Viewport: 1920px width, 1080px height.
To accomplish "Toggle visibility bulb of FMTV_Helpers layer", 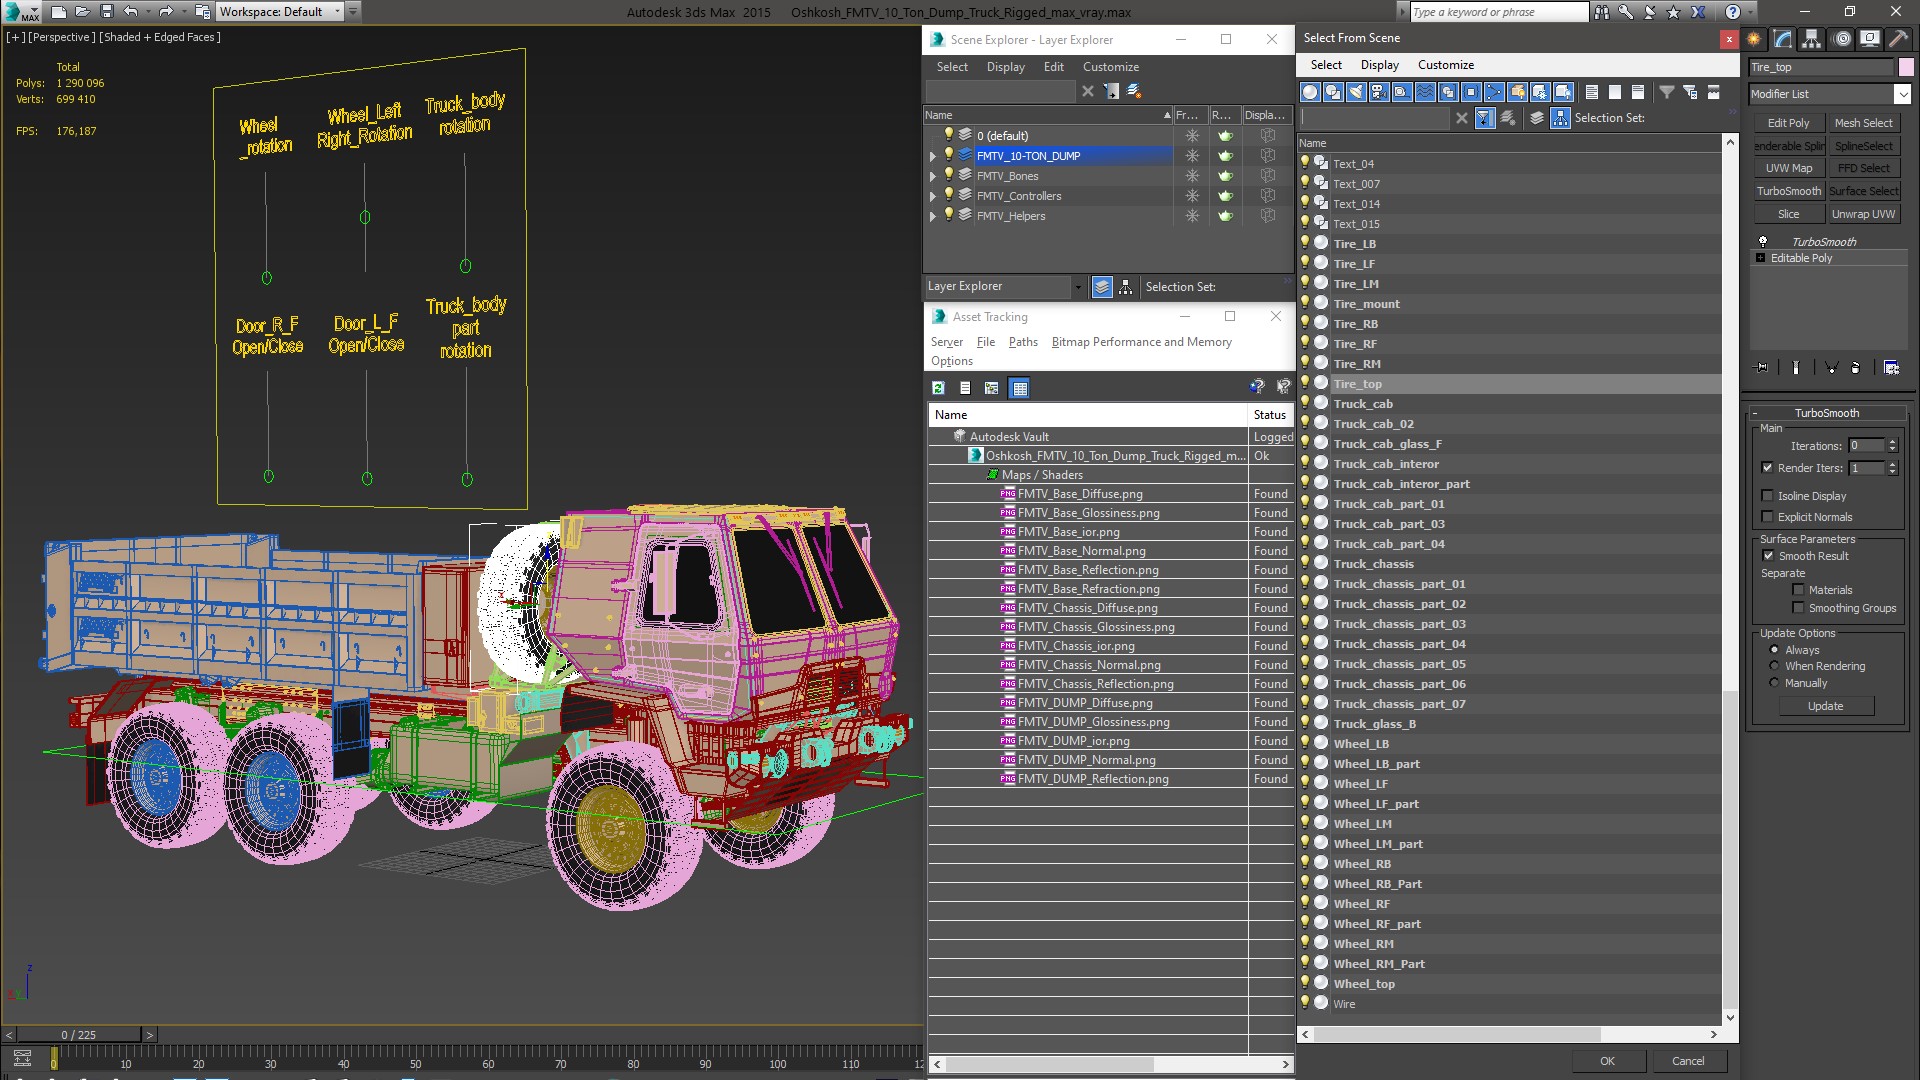I will click(949, 215).
